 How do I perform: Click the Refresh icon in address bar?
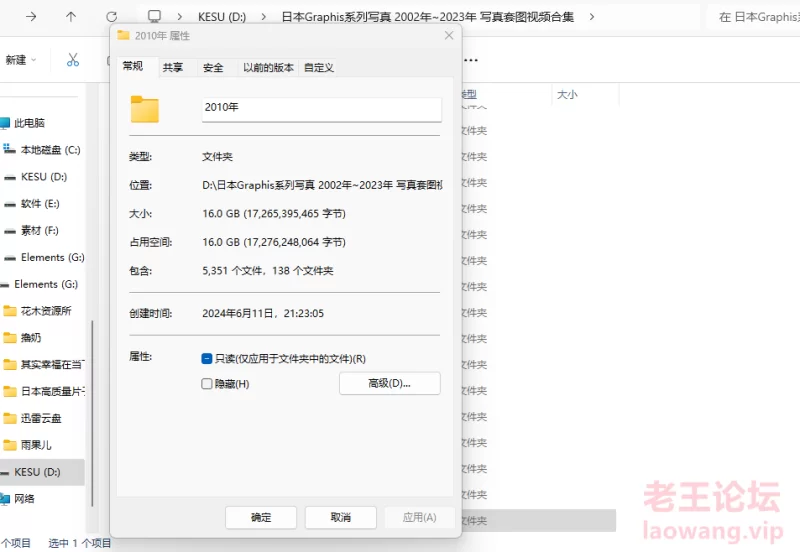pyautogui.click(x=111, y=17)
